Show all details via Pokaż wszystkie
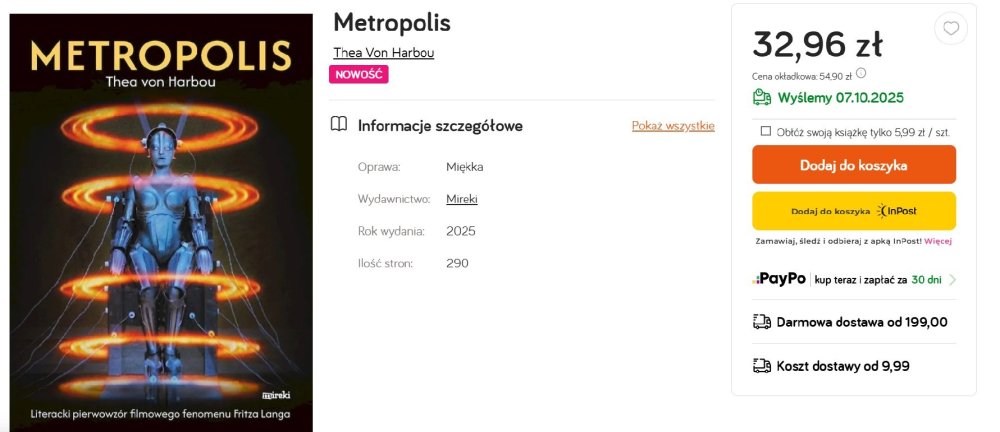 coord(673,126)
